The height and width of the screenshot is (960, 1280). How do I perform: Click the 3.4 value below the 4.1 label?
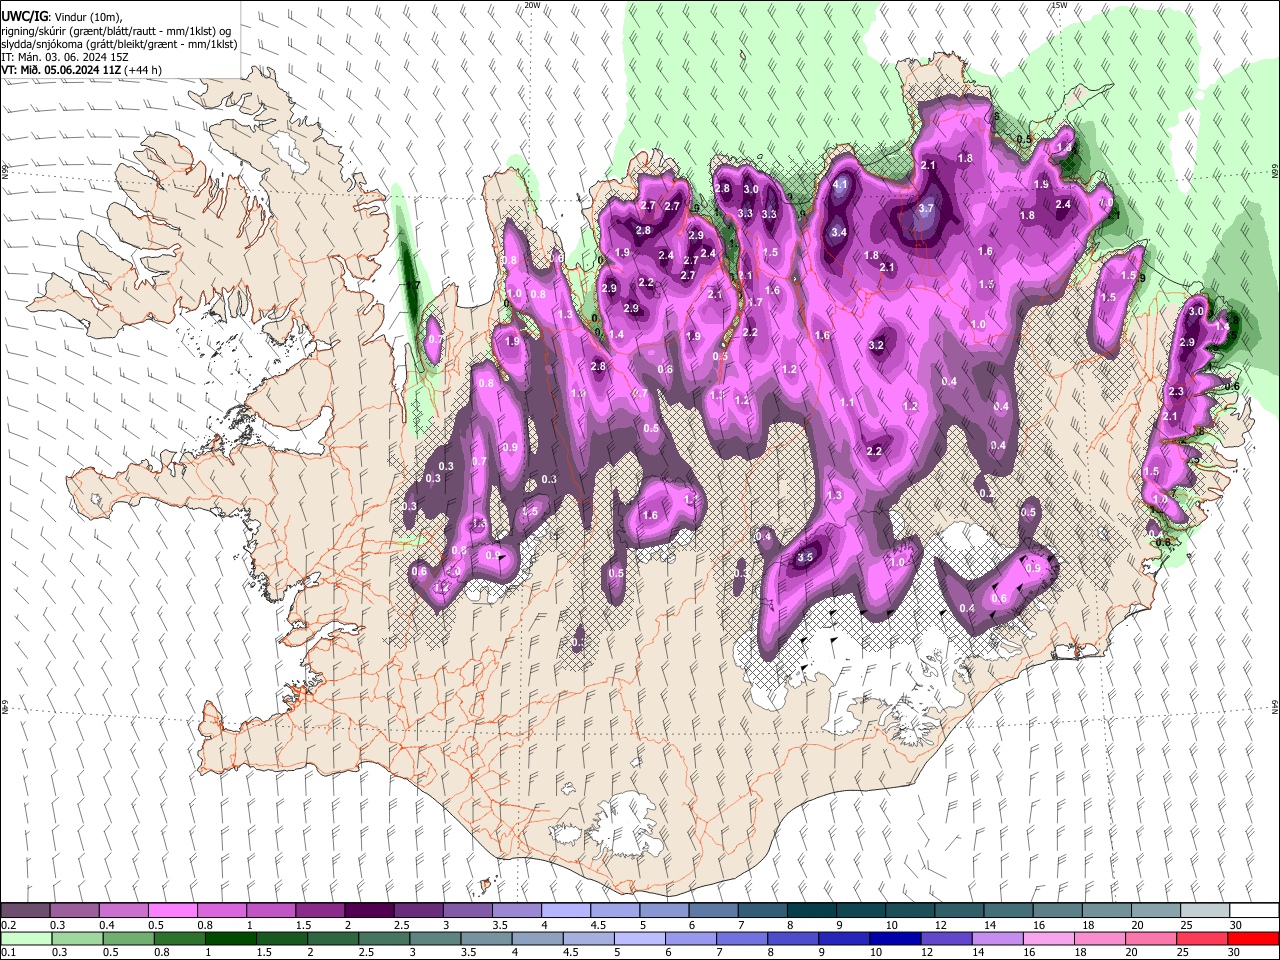[x=839, y=233]
